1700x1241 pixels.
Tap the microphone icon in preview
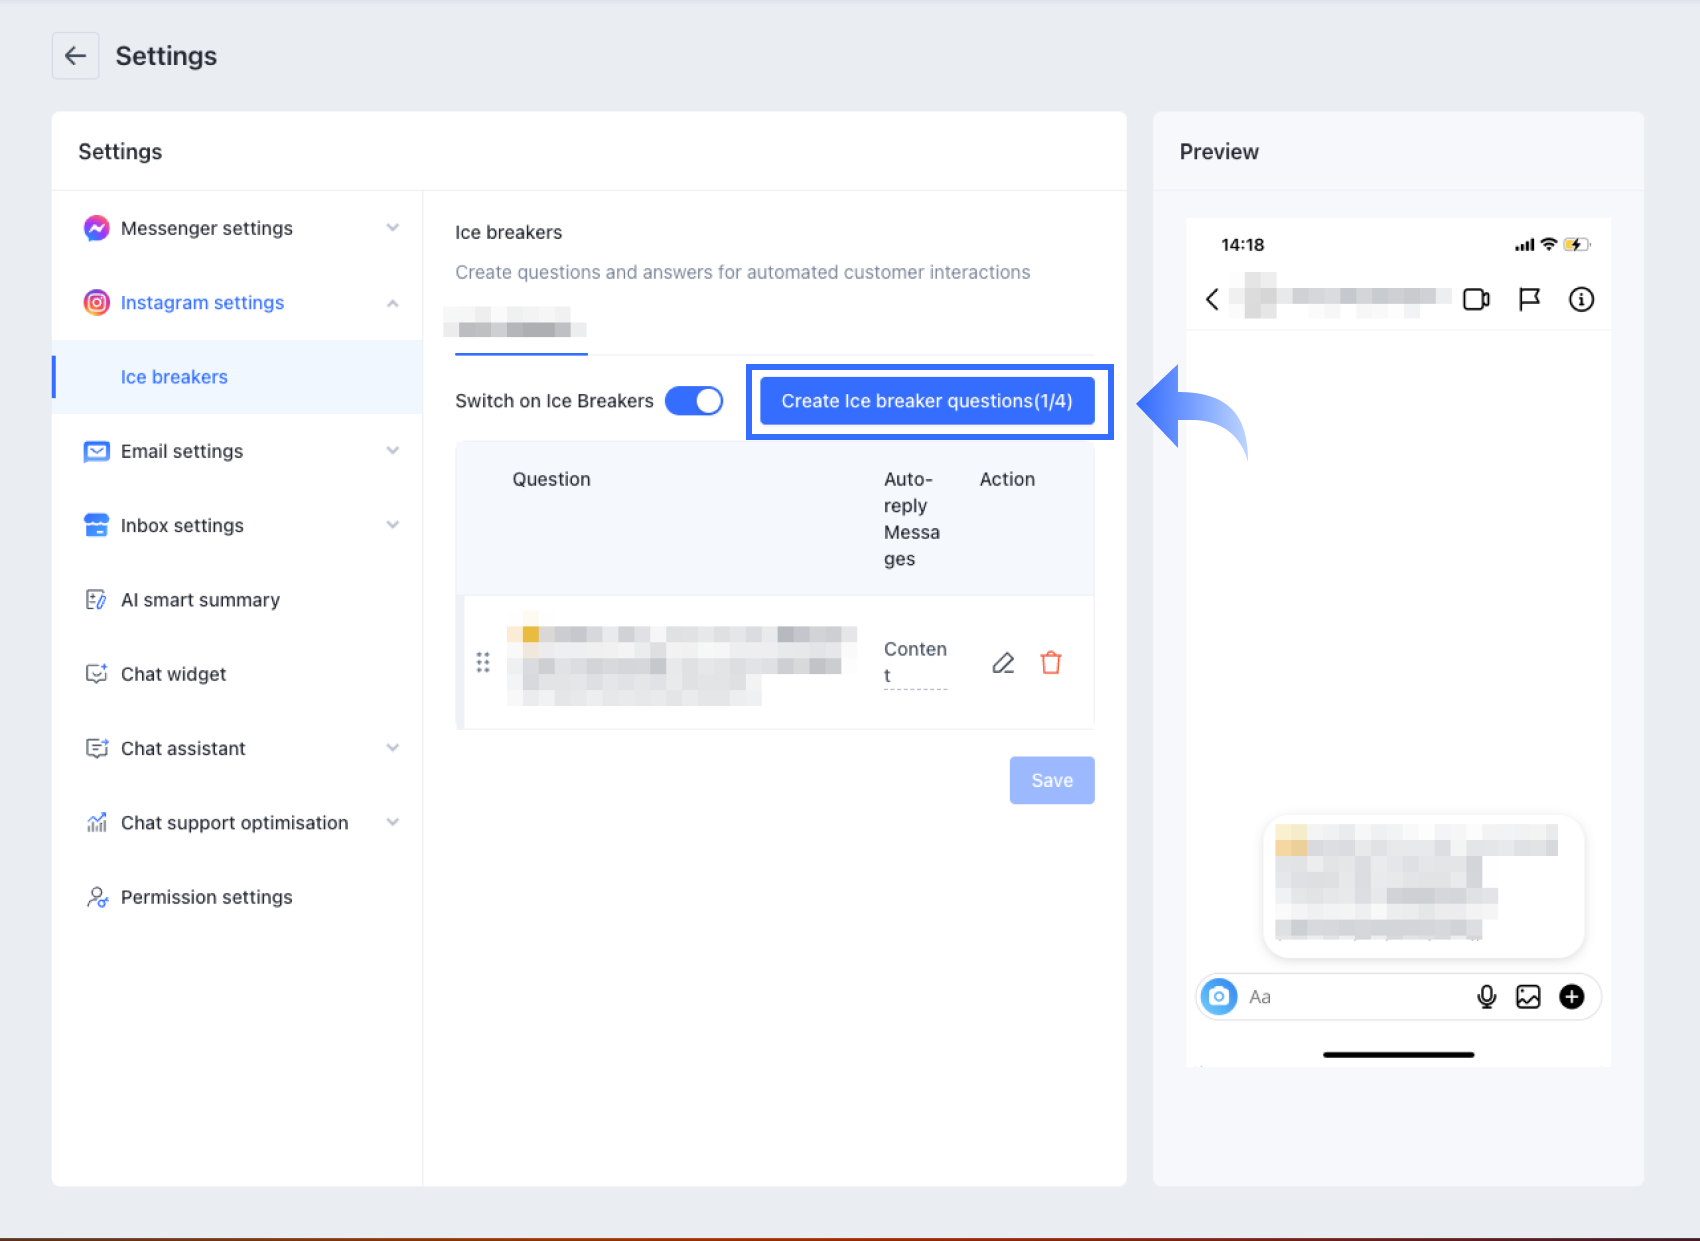(1487, 996)
